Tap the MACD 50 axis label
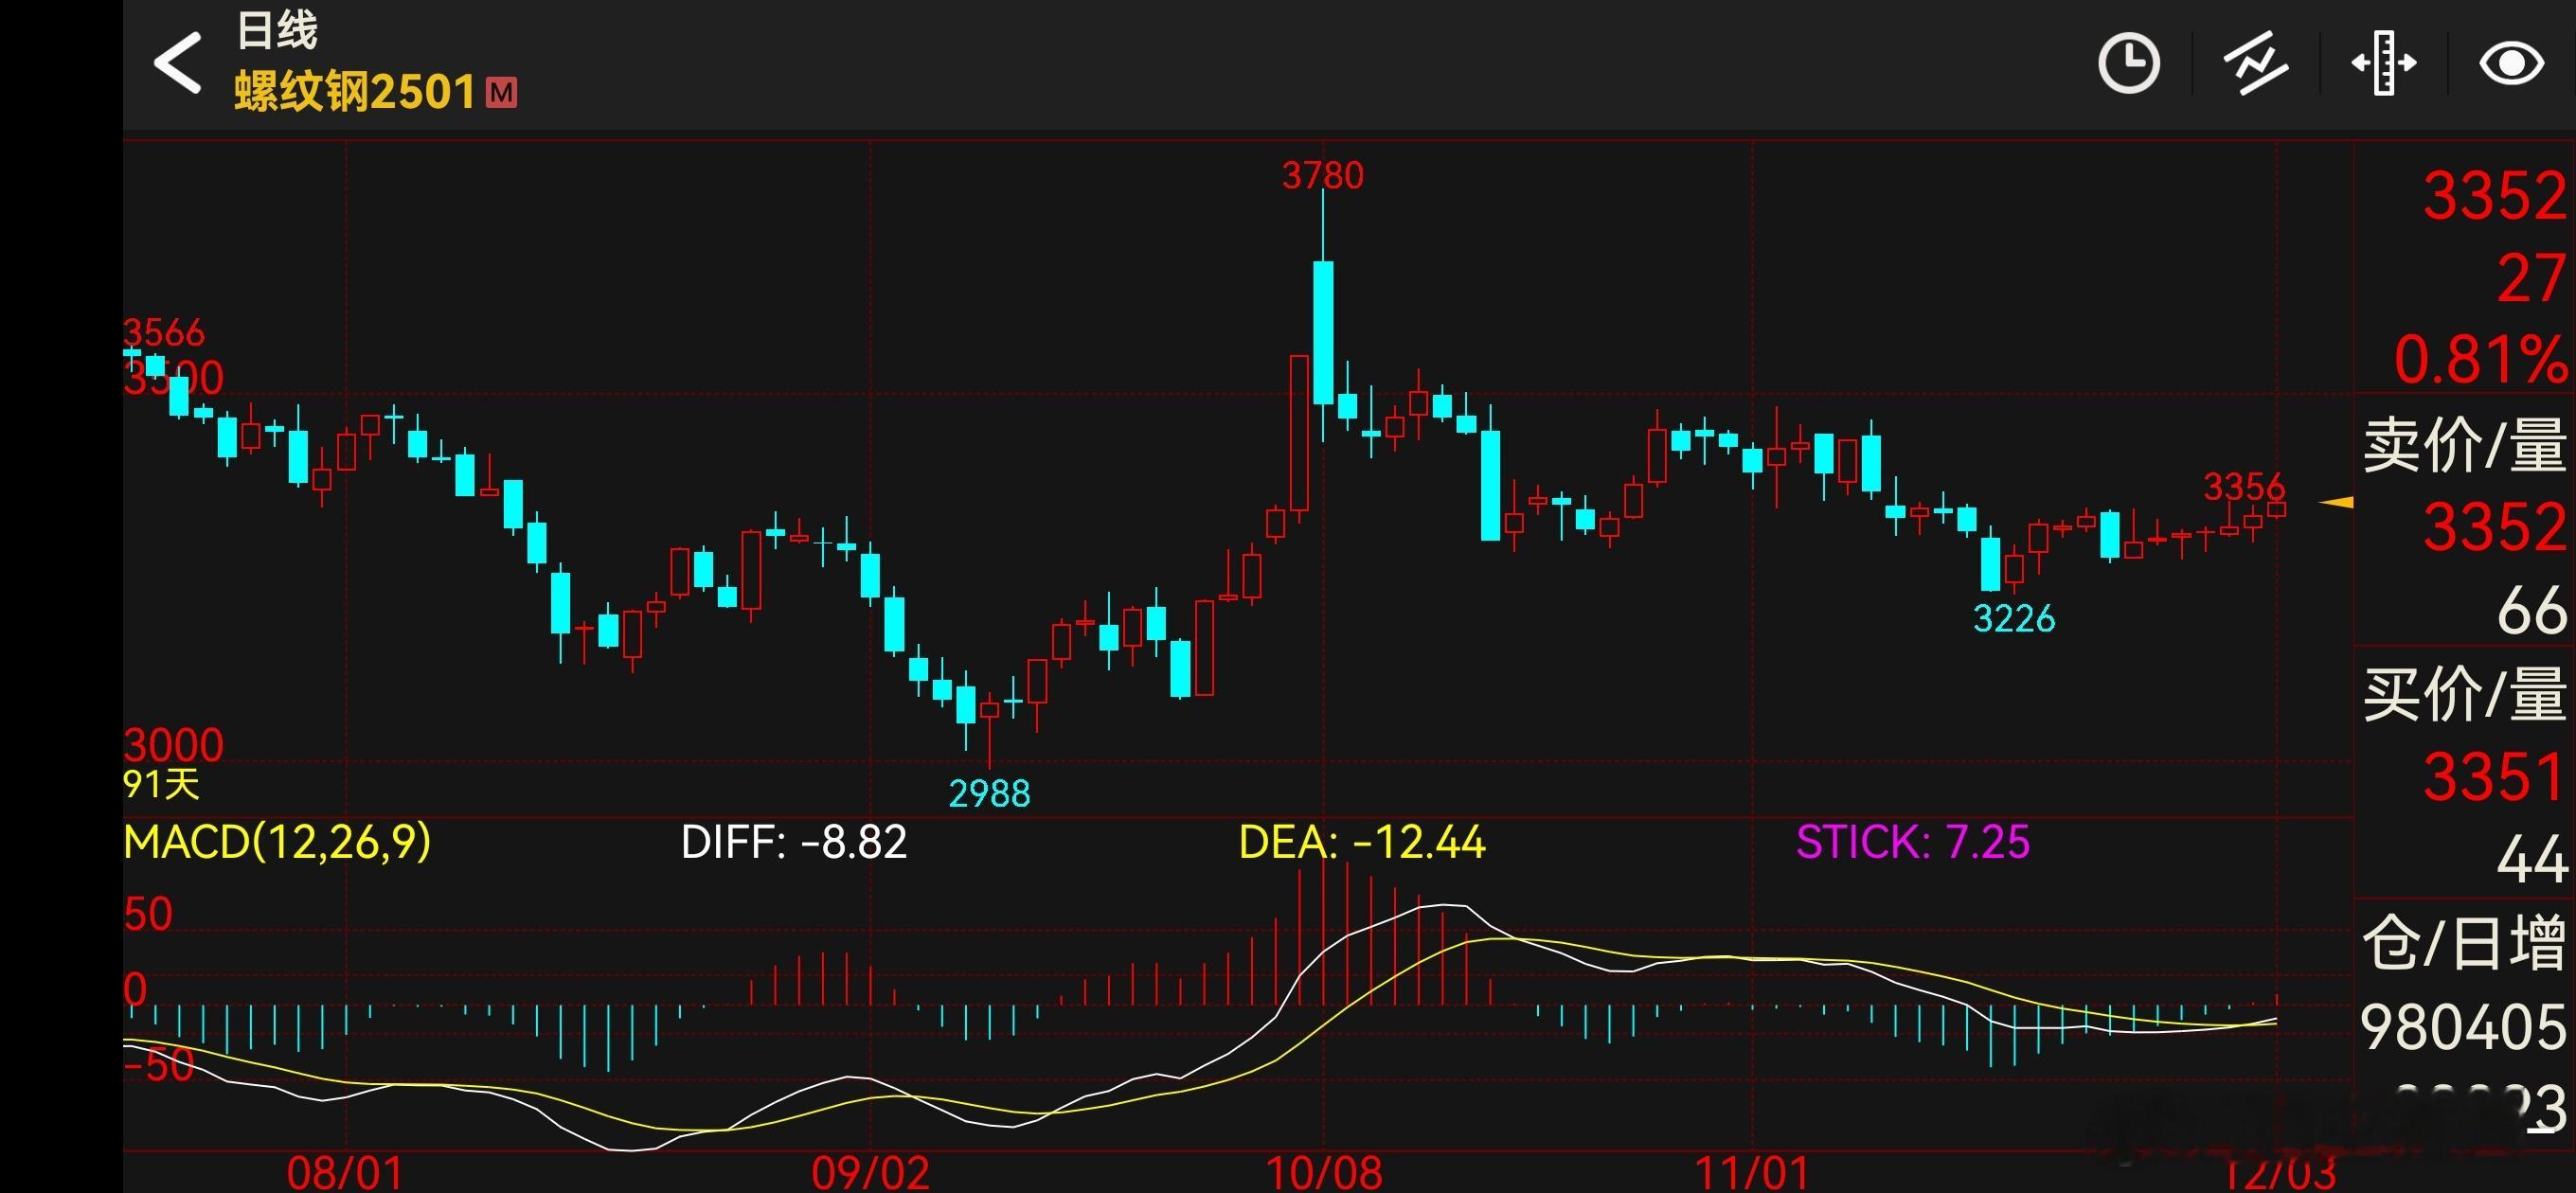 pyautogui.click(x=148, y=914)
